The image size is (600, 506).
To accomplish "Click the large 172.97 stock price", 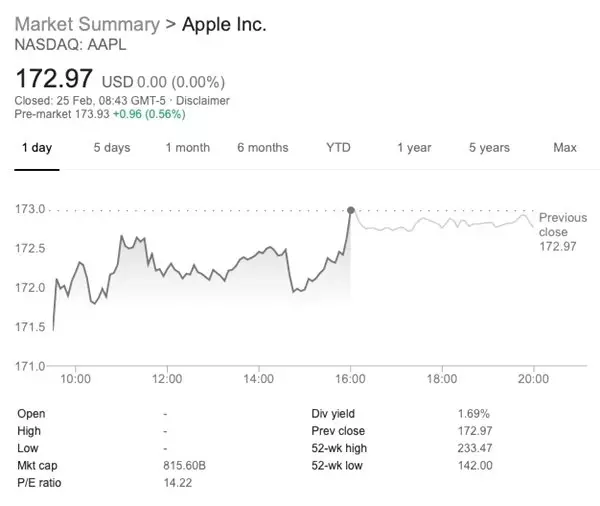I will tap(51, 77).
